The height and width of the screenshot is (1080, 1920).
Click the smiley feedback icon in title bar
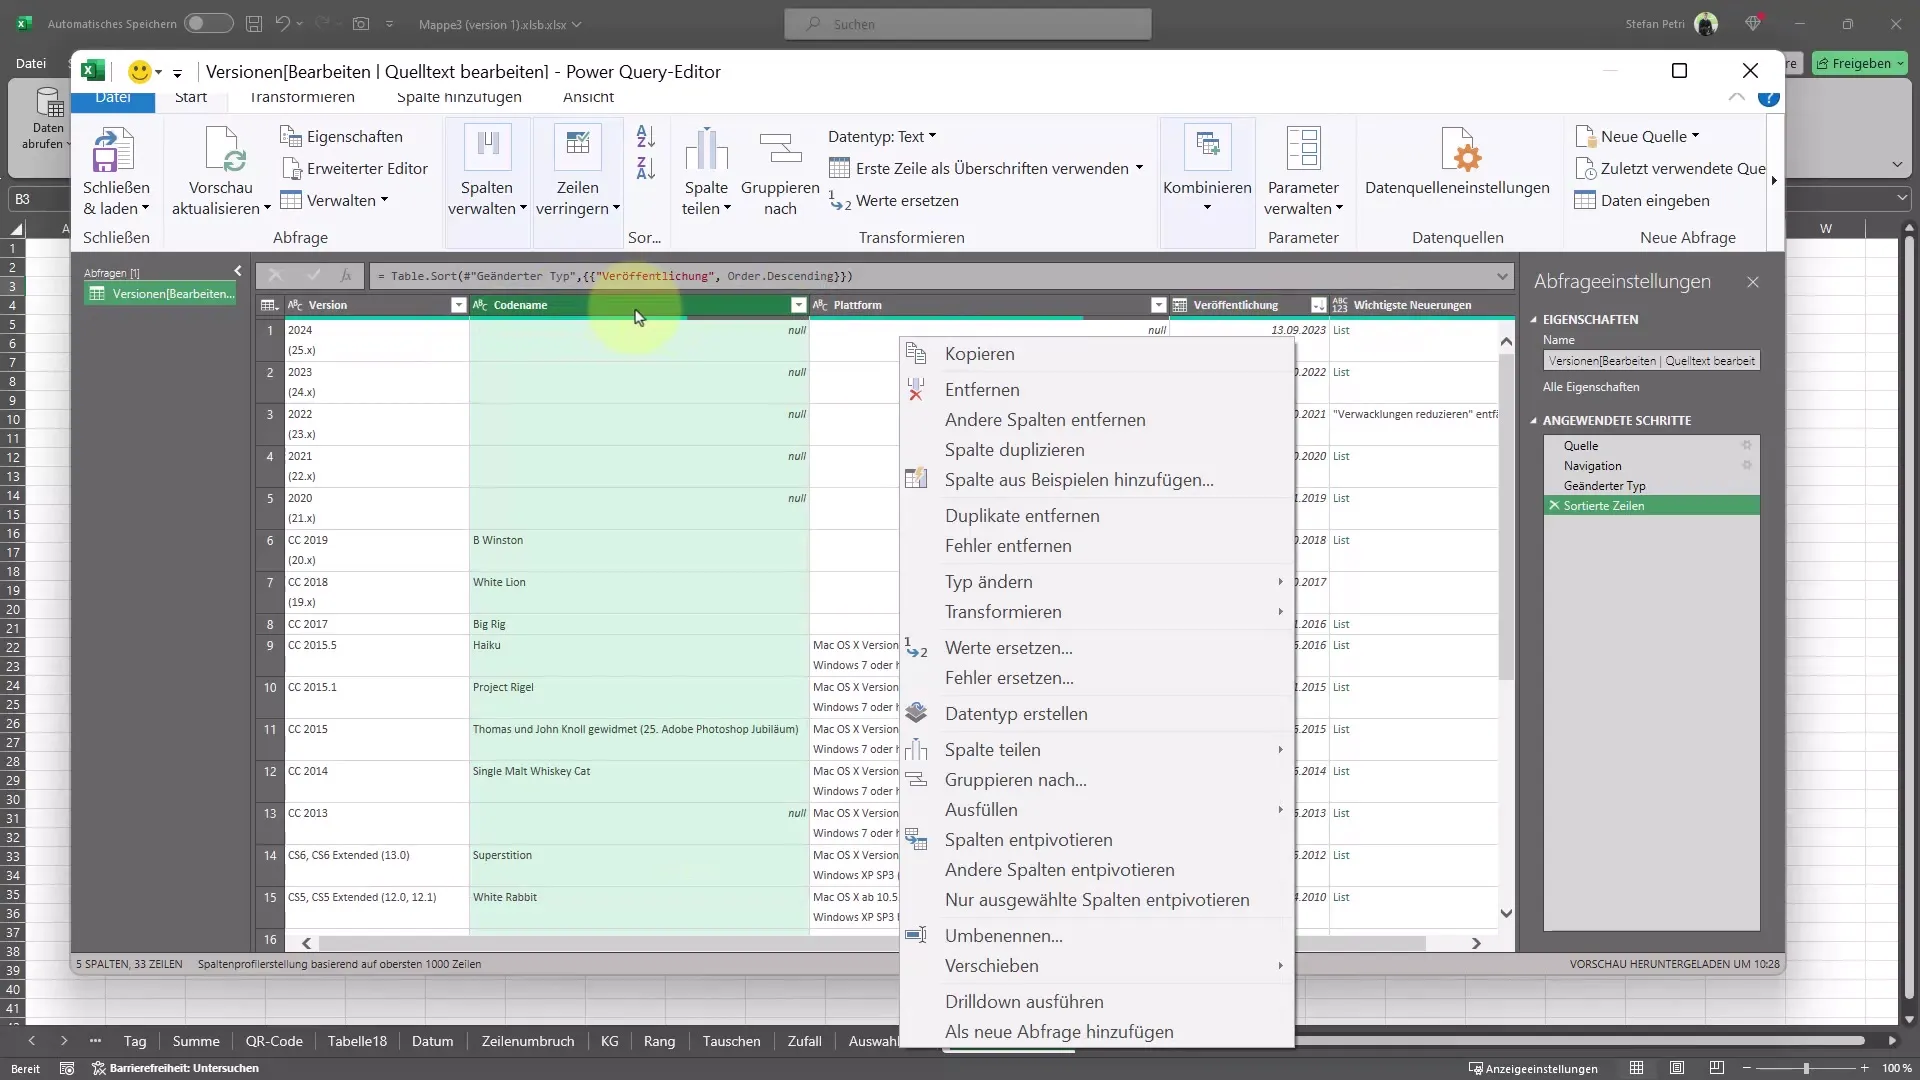tap(139, 71)
